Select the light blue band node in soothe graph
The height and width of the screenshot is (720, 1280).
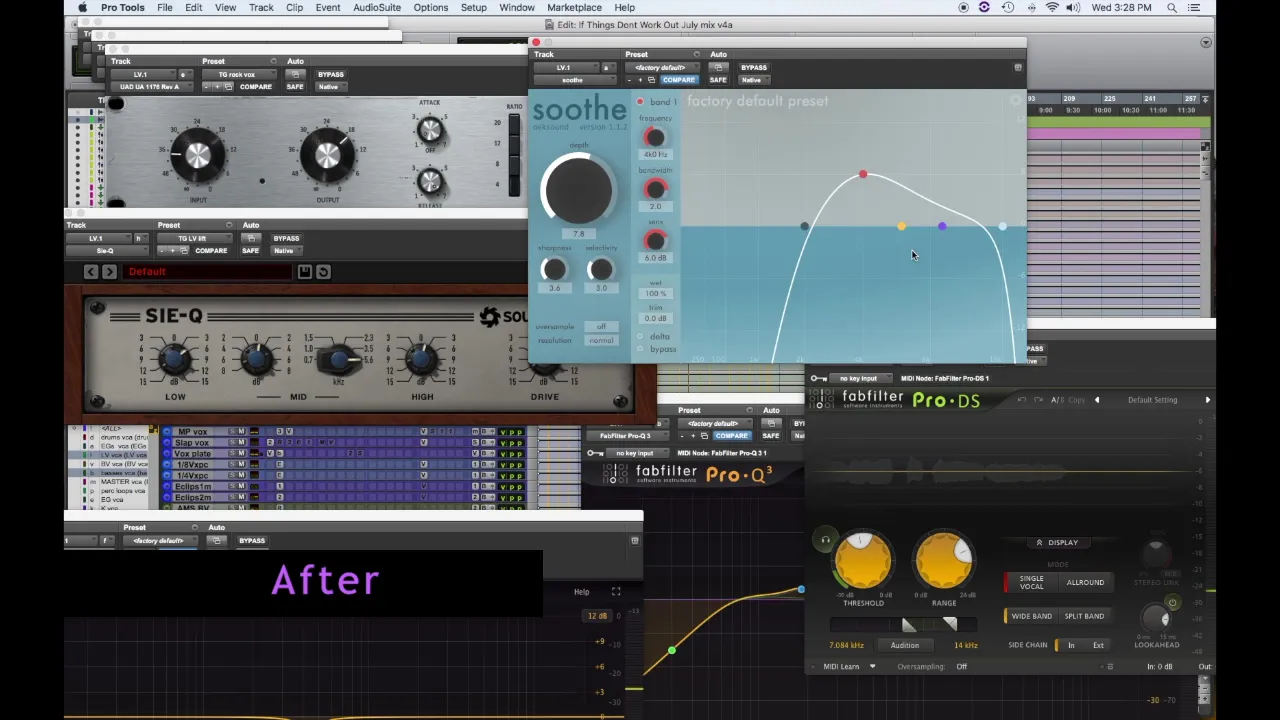pyautogui.click(x=1002, y=227)
